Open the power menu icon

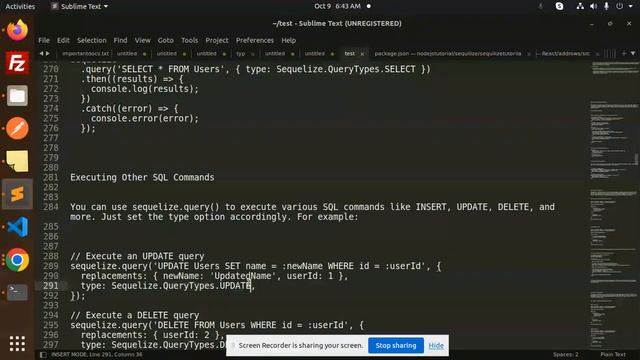click(620, 6)
